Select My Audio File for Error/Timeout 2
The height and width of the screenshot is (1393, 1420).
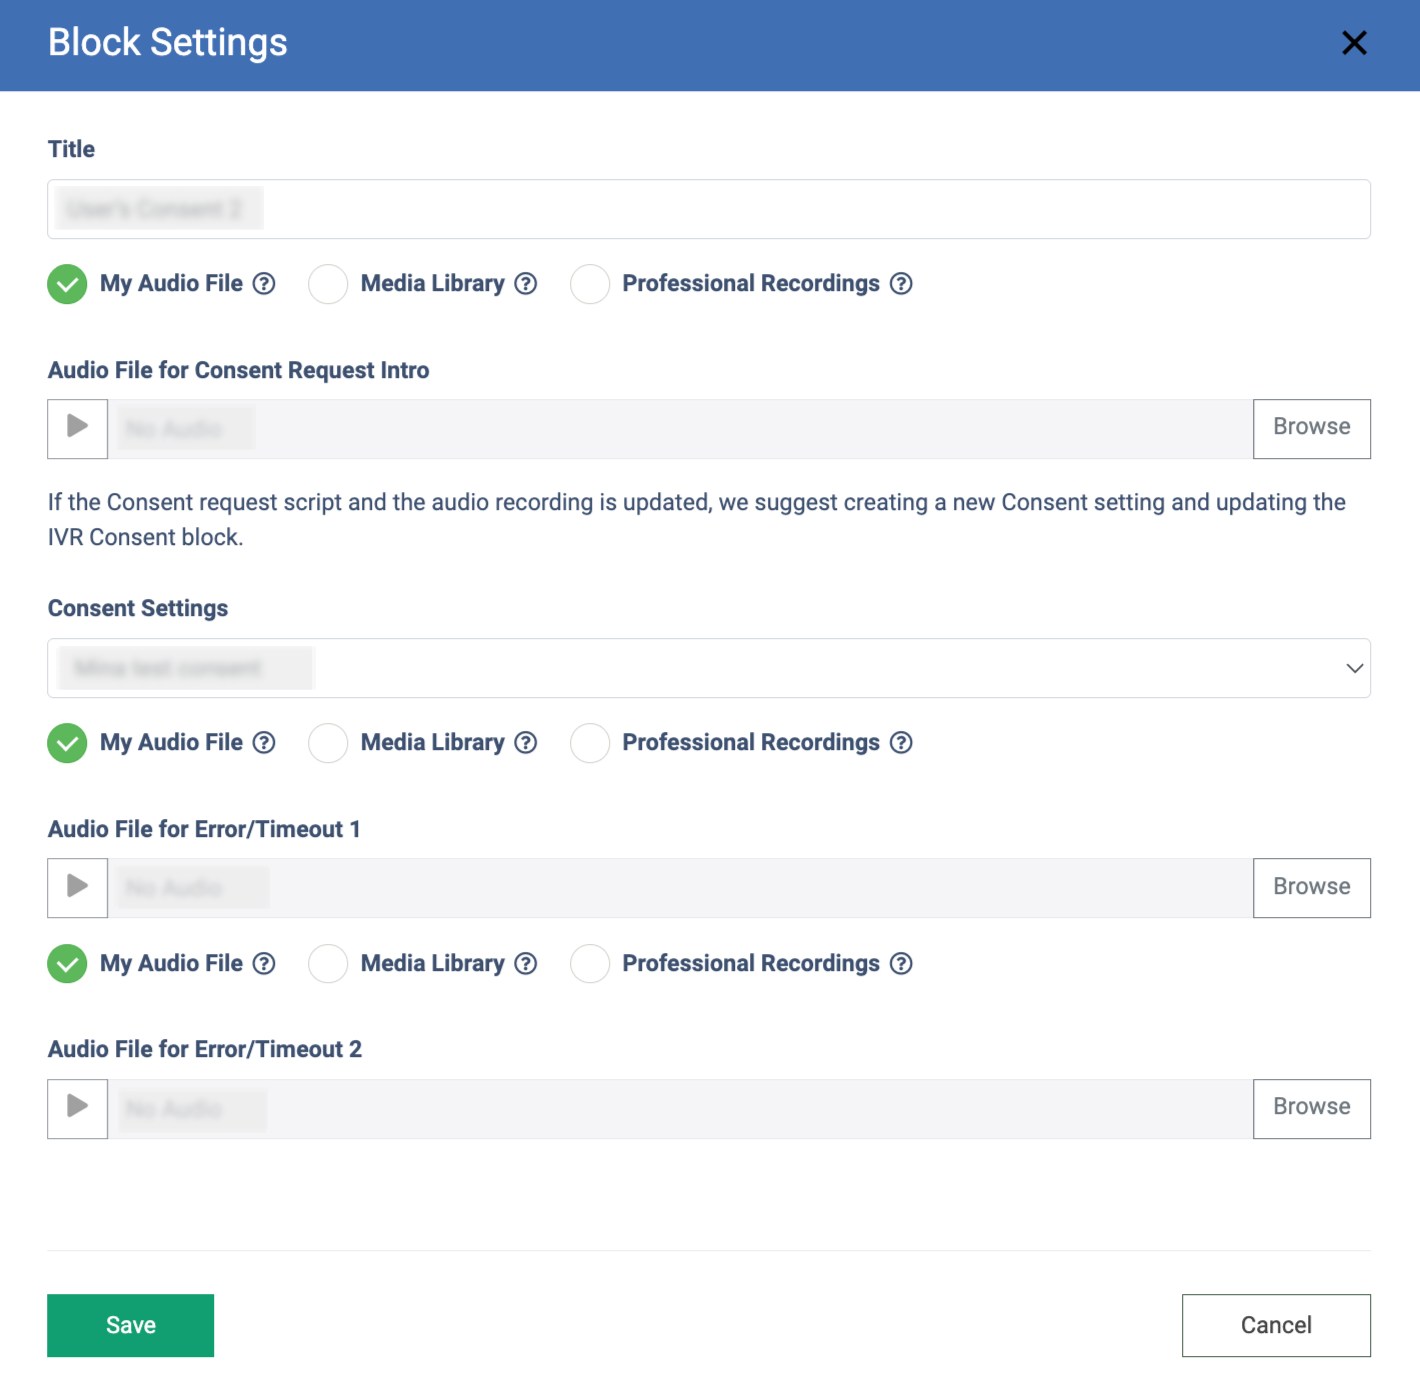(x=67, y=964)
